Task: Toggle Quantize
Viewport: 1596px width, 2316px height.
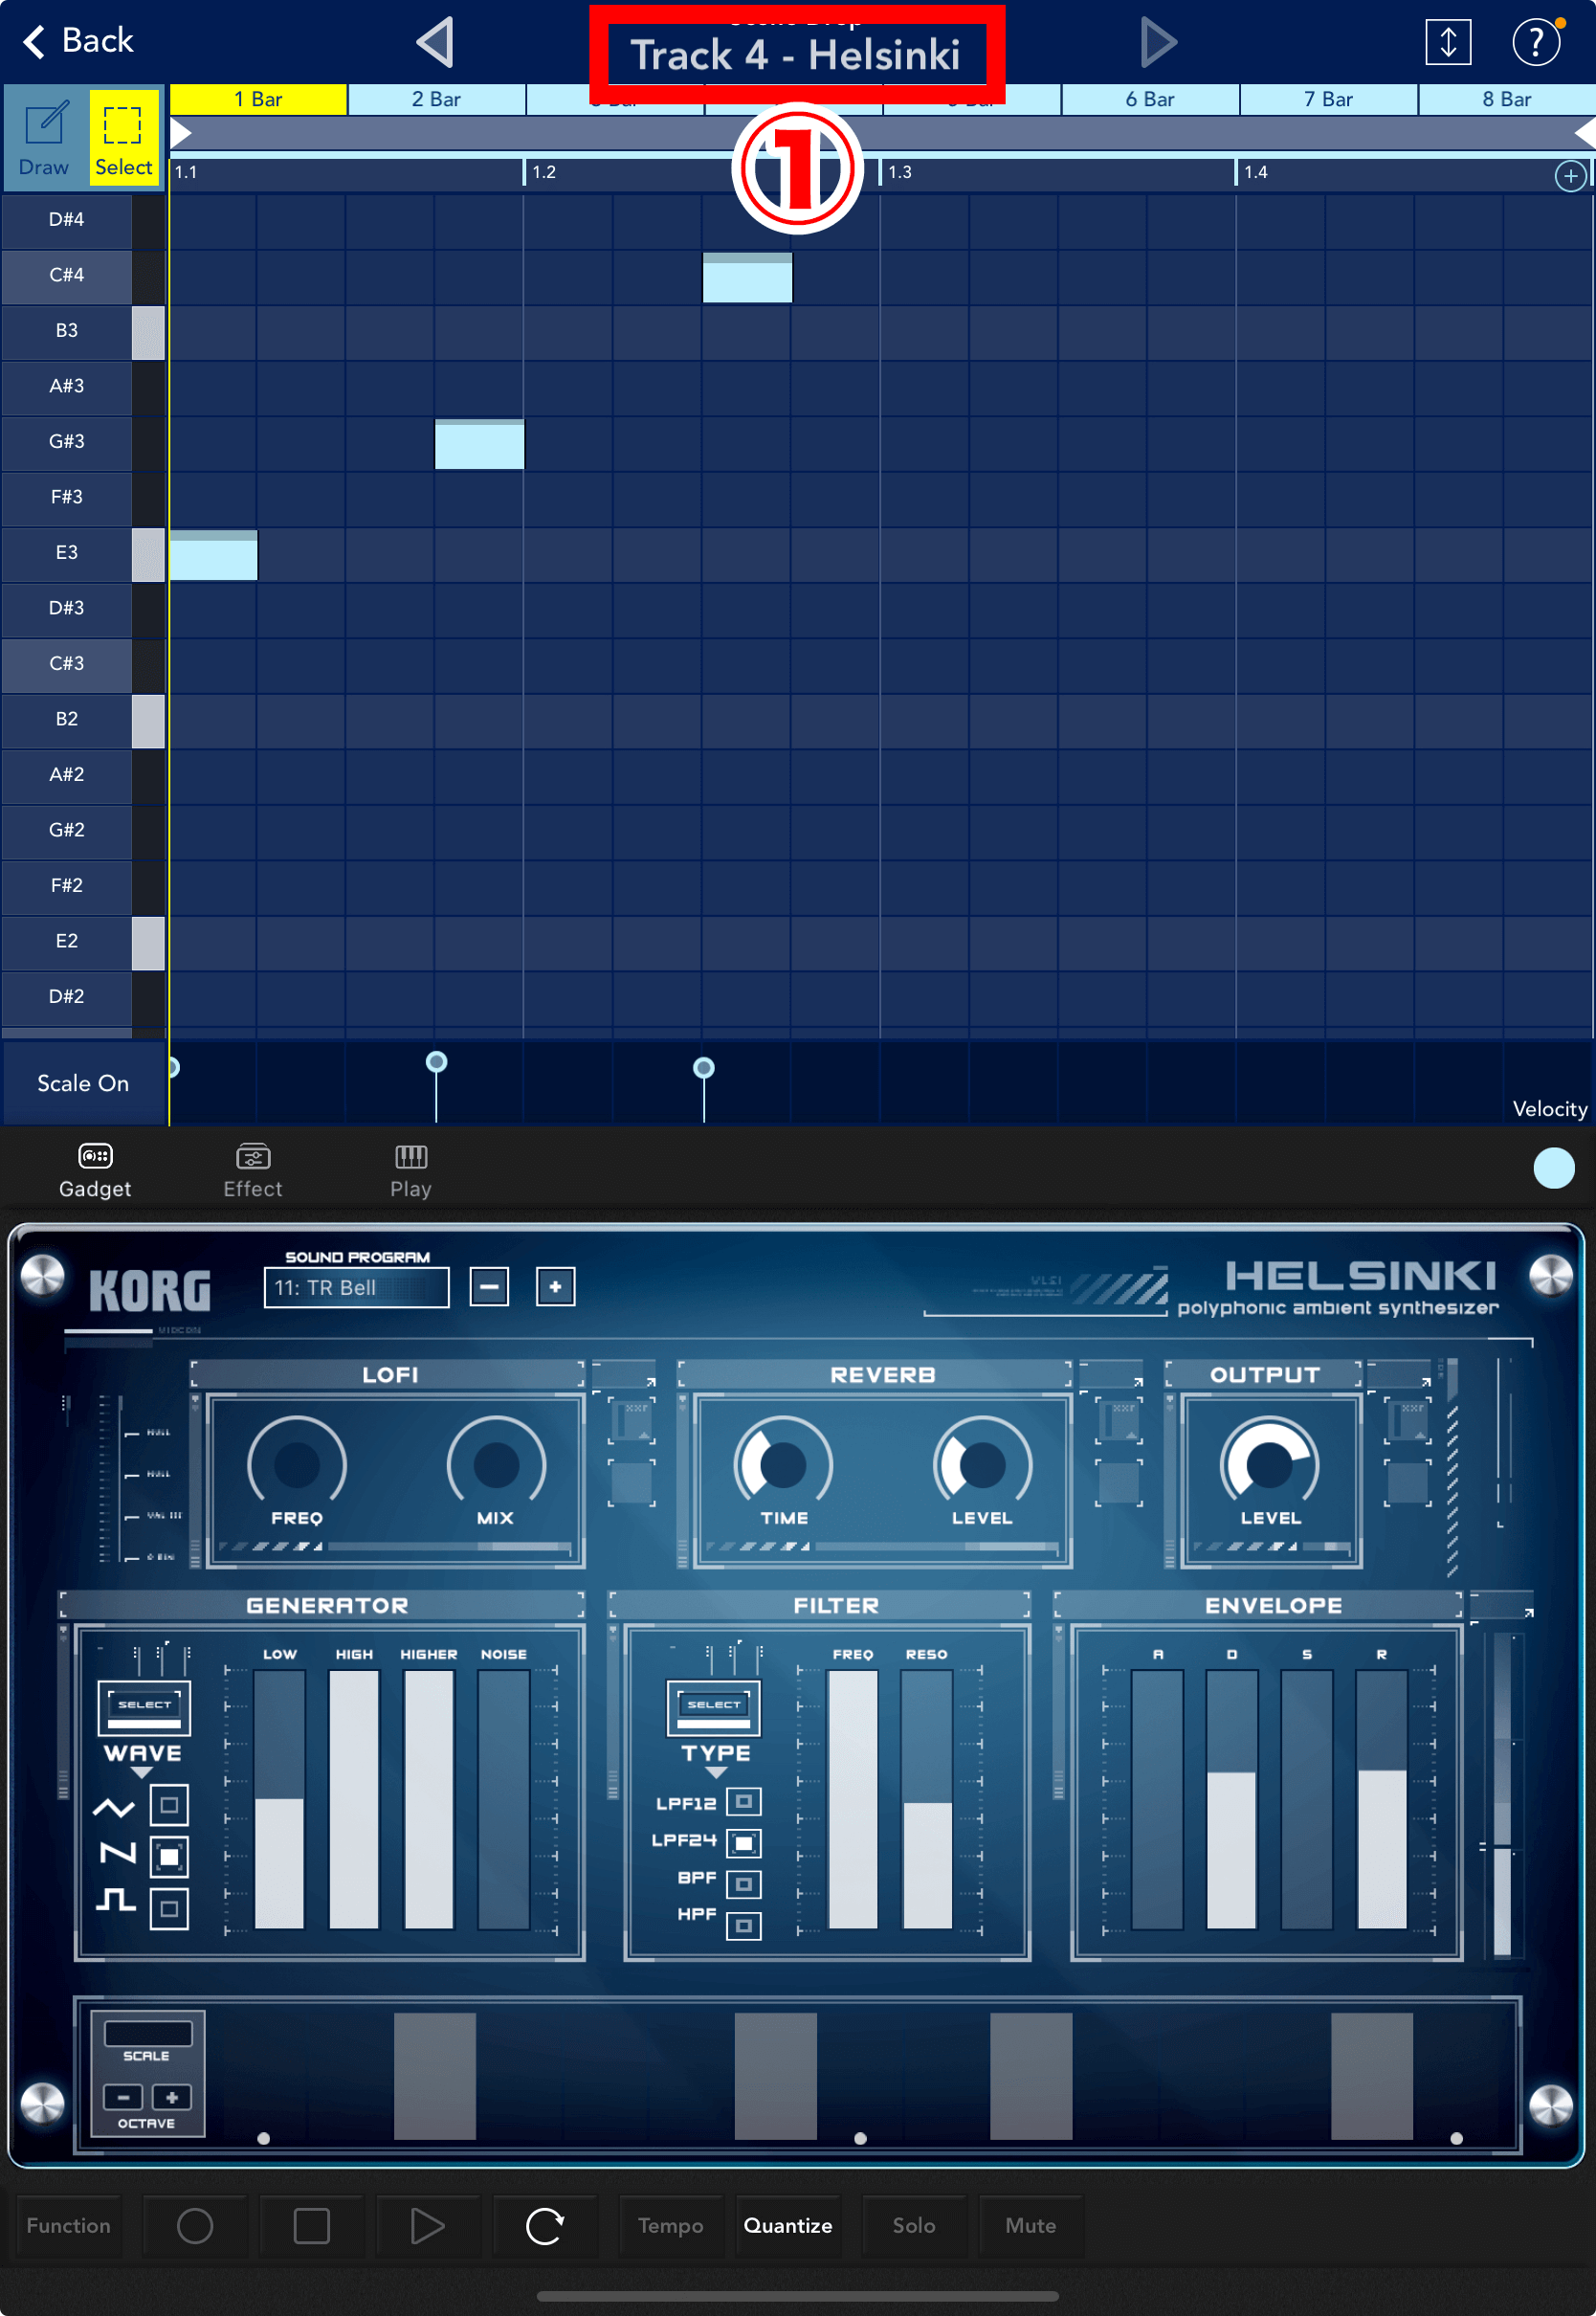Action: [788, 2225]
